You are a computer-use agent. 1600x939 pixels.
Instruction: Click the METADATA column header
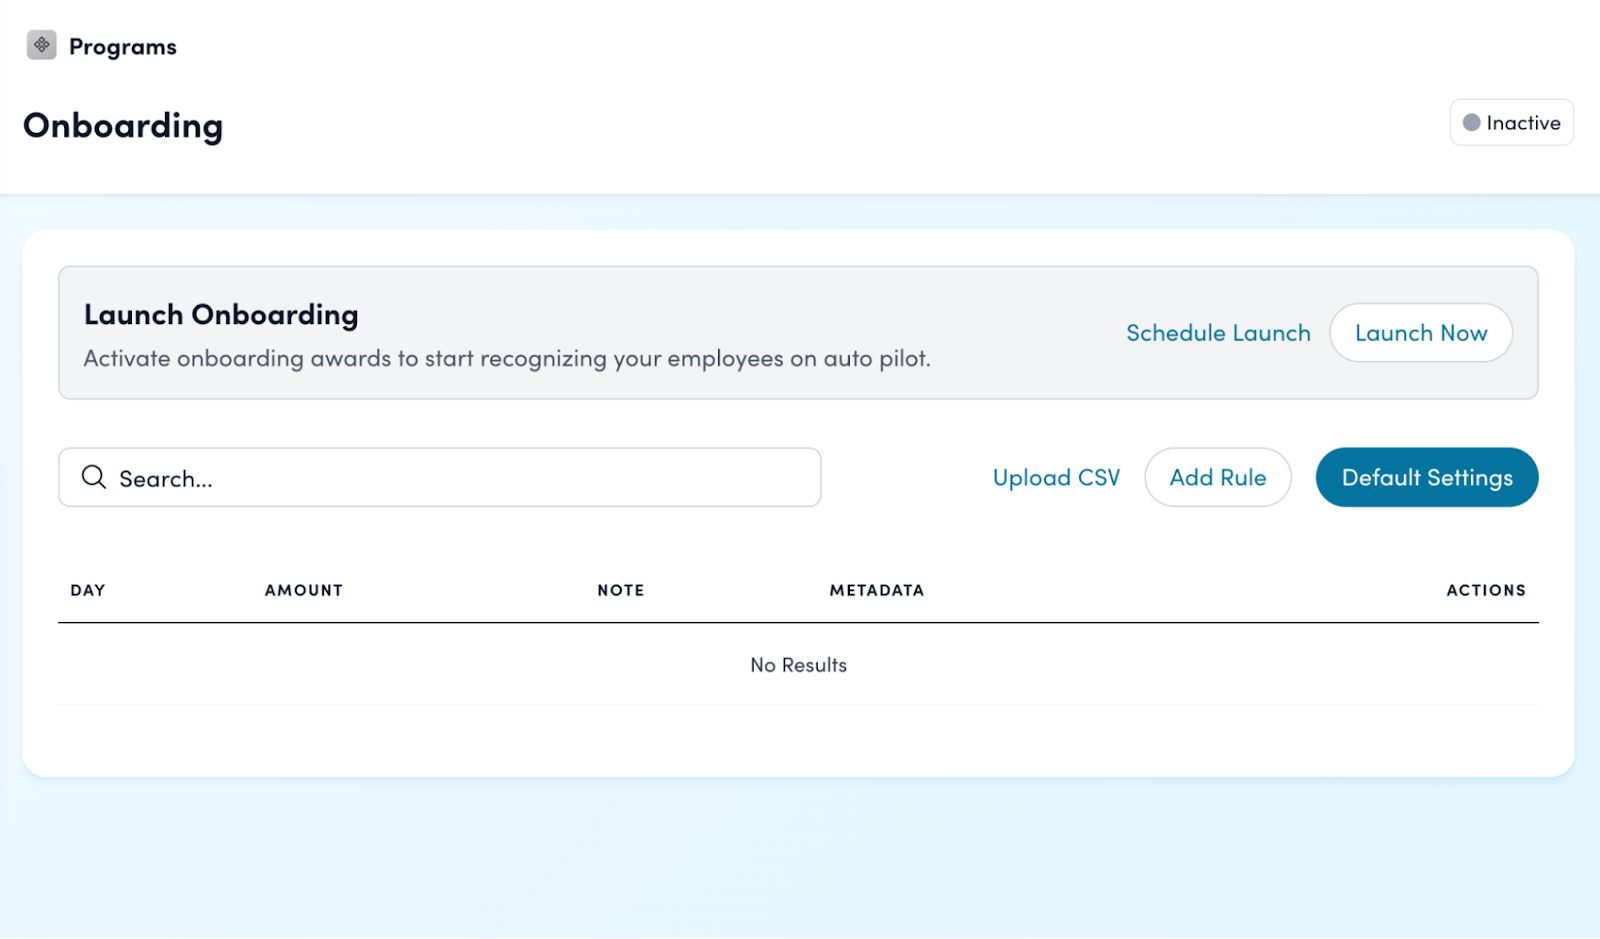(x=876, y=590)
